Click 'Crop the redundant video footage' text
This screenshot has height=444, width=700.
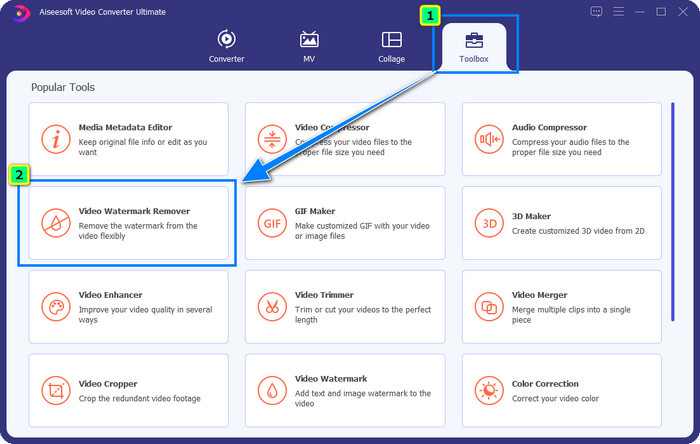click(x=140, y=398)
